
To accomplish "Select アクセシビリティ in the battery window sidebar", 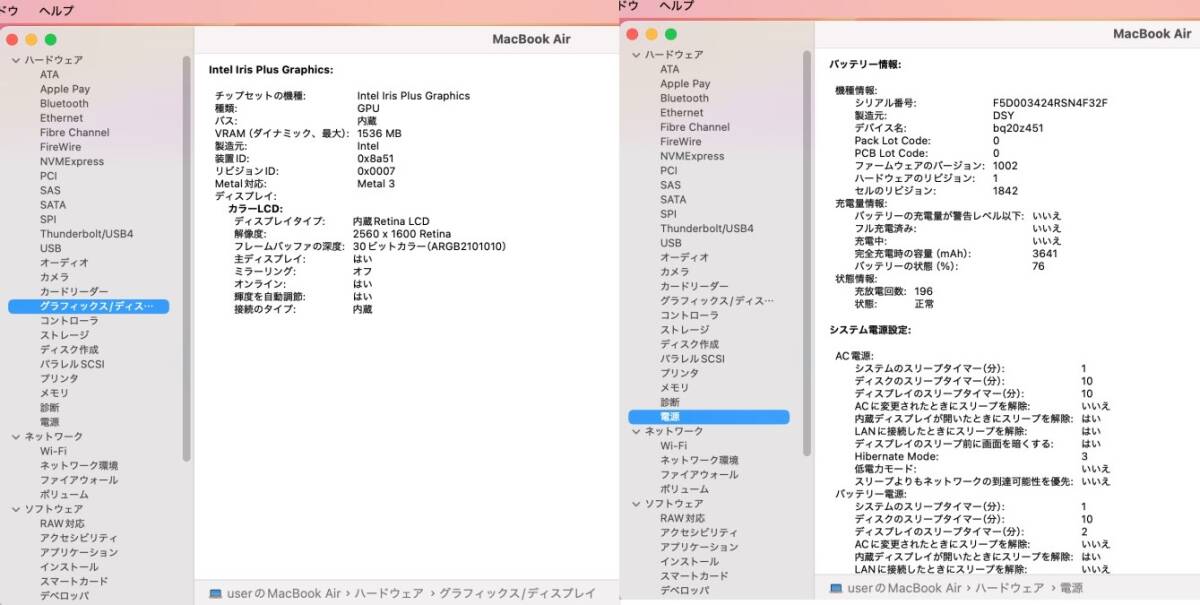I will pos(699,533).
